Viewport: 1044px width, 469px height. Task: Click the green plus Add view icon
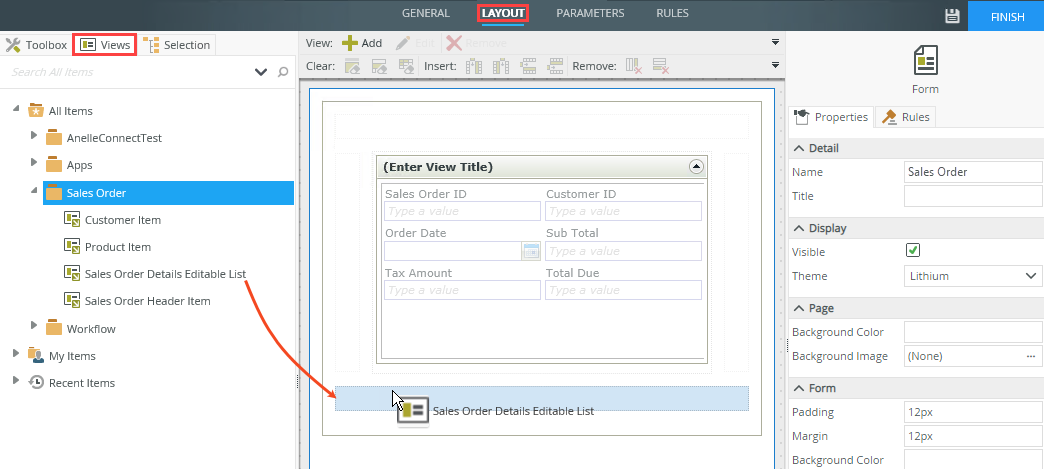point(350,43)
